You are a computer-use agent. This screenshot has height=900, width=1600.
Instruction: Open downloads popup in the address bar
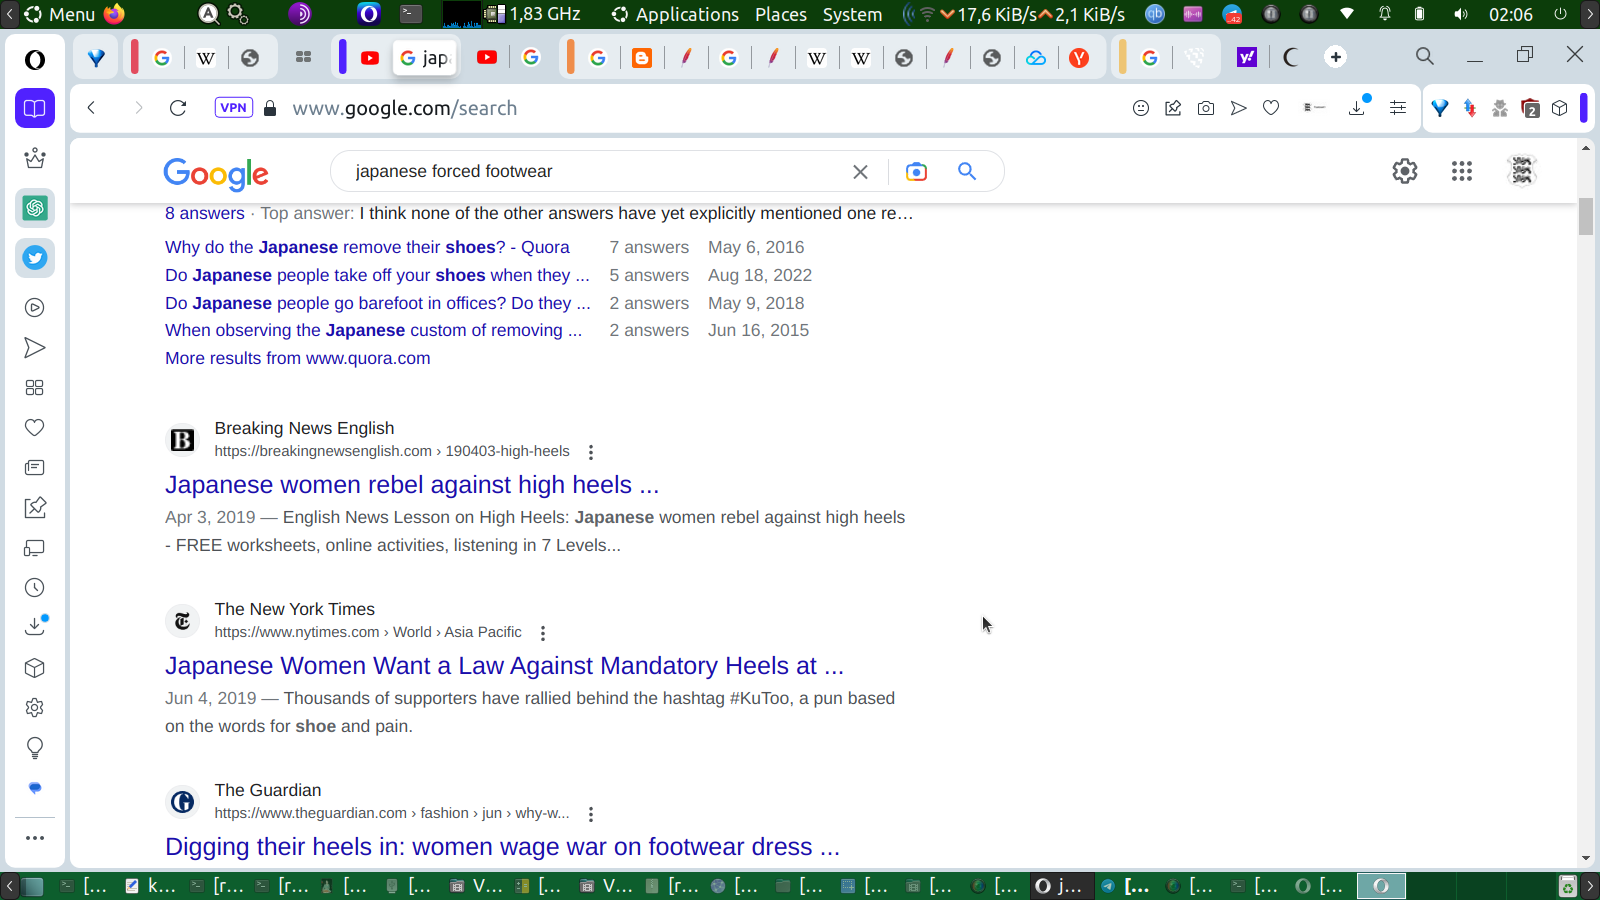pos(1358,107)
